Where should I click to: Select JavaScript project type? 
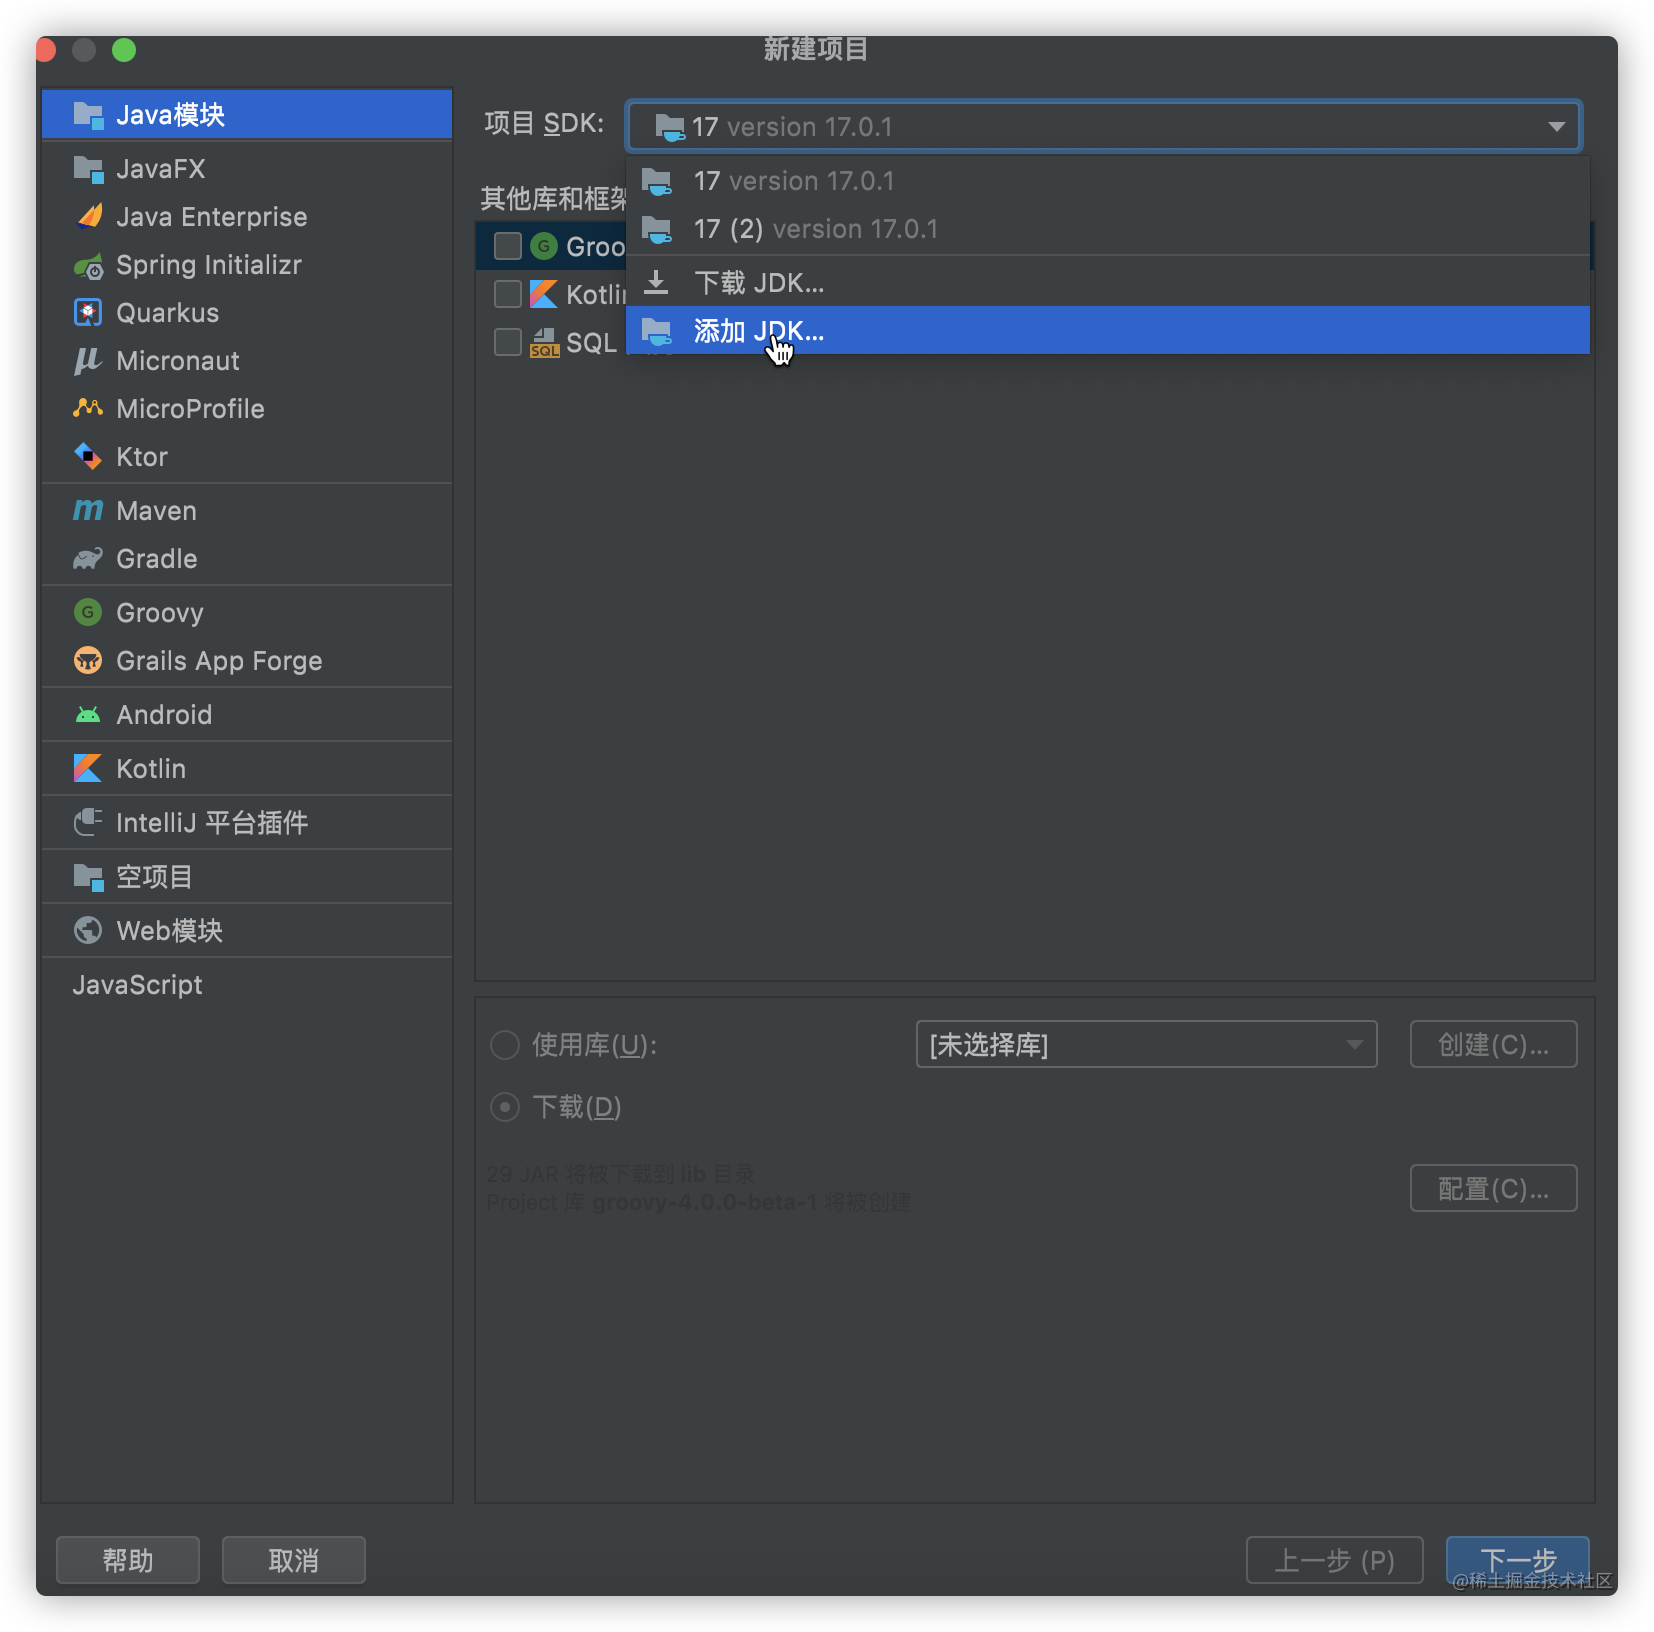(x=137, y=985)
